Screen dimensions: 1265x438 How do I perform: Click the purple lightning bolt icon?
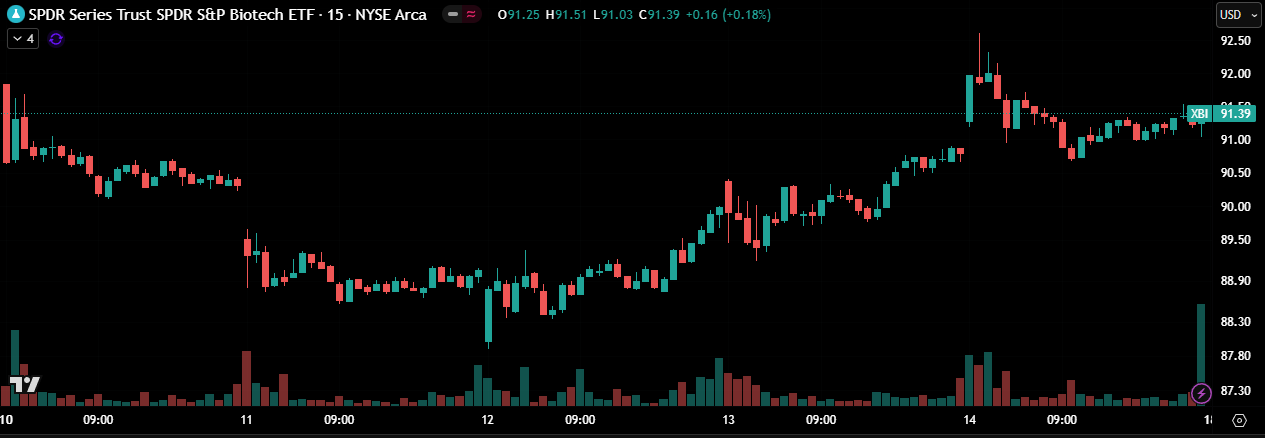pos(1202,394)
